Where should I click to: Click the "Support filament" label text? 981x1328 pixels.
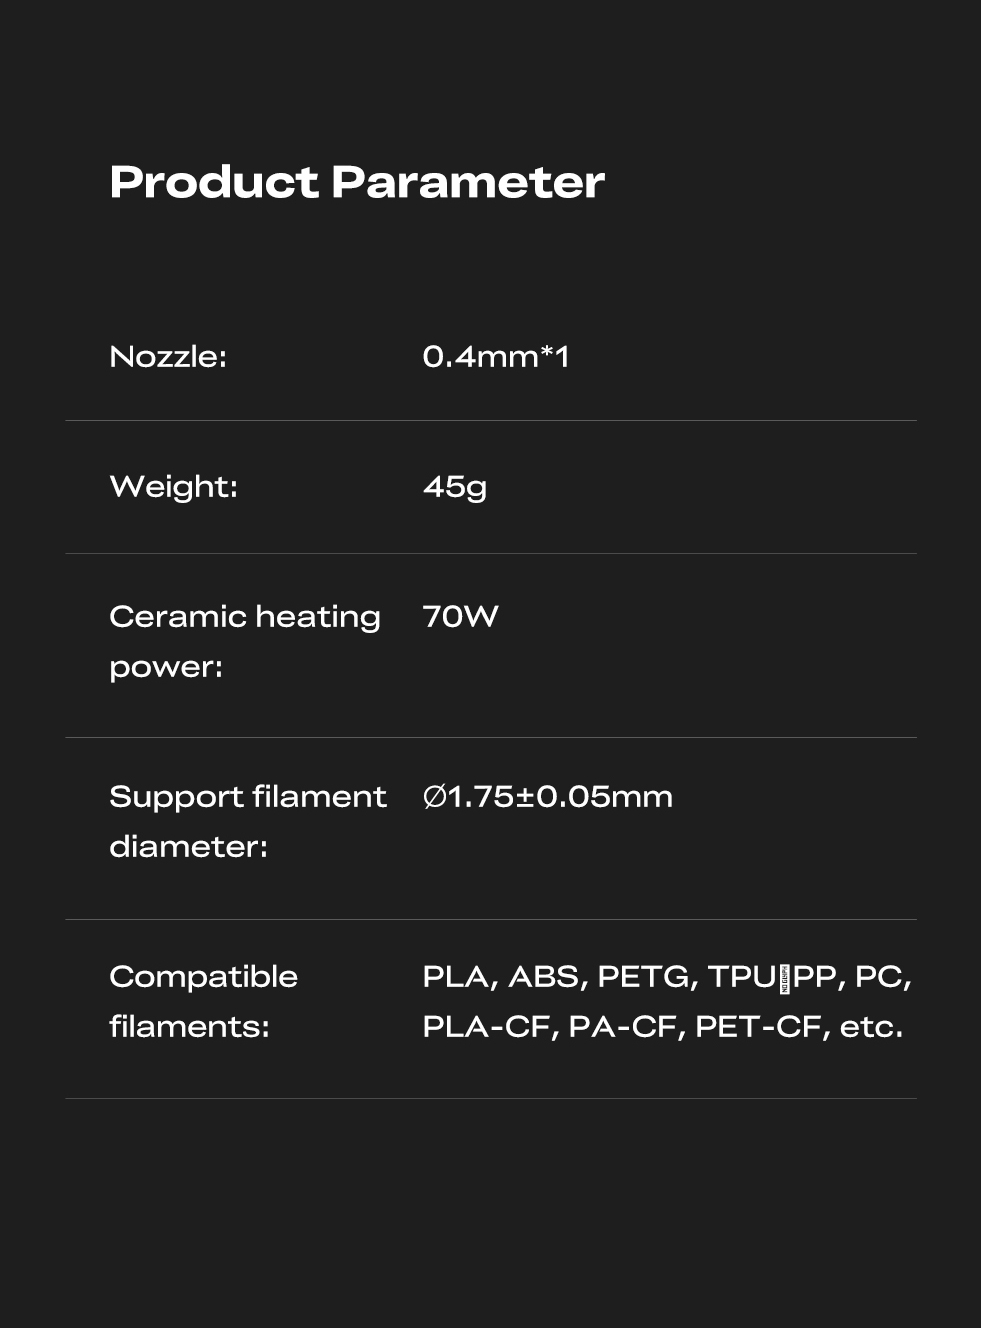(x=247, y=797)
